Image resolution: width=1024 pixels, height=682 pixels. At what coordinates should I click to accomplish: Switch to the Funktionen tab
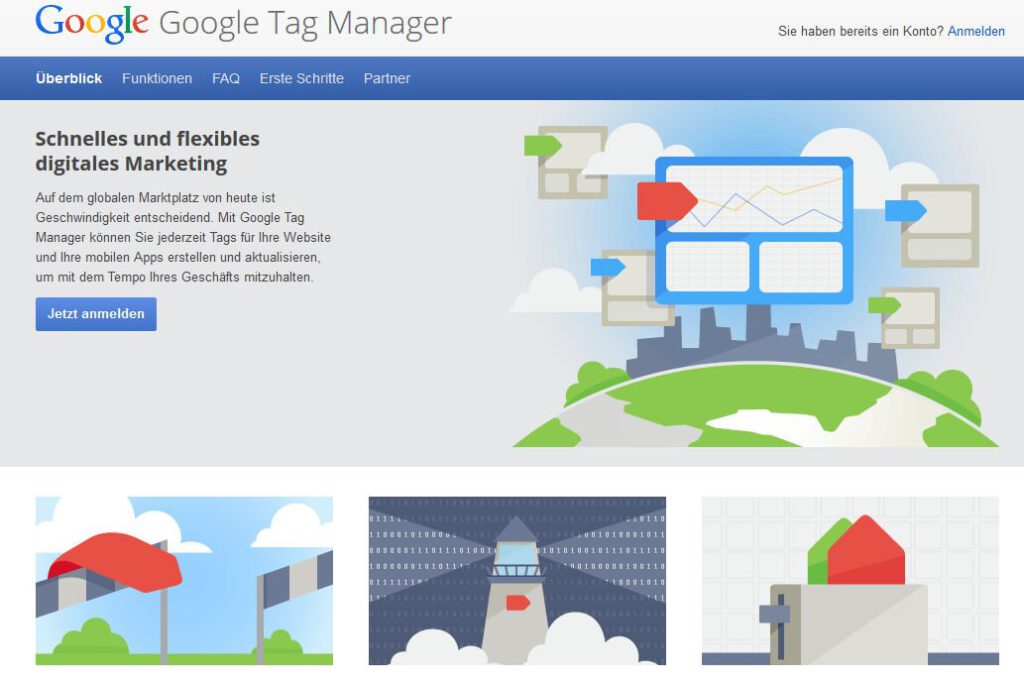coord(157,78)
